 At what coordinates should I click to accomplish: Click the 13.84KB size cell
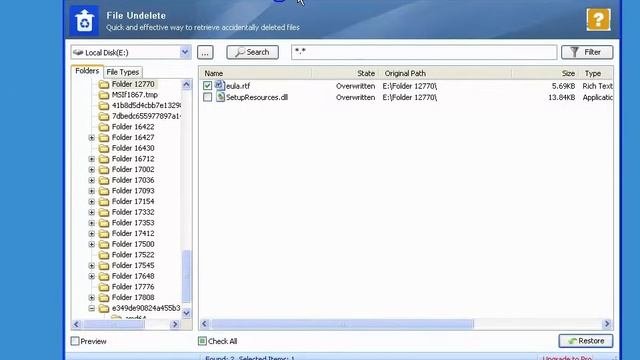click(562, 98)
